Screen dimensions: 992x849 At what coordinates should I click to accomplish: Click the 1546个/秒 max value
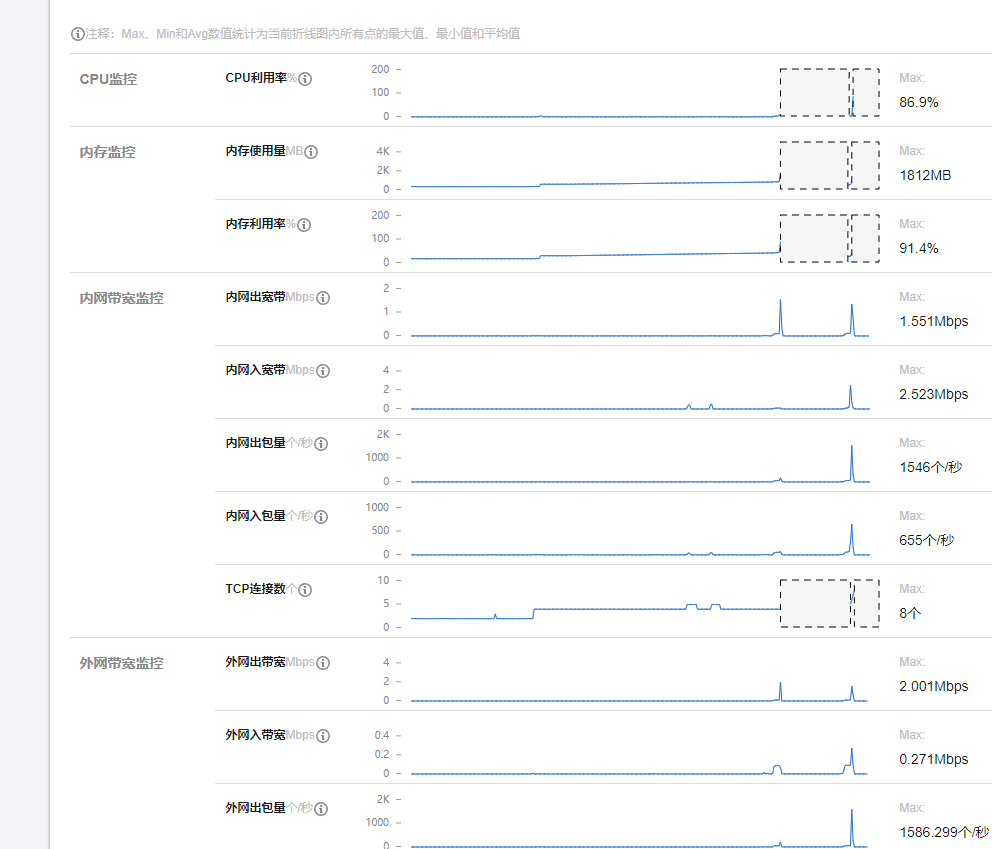point(931,468)
